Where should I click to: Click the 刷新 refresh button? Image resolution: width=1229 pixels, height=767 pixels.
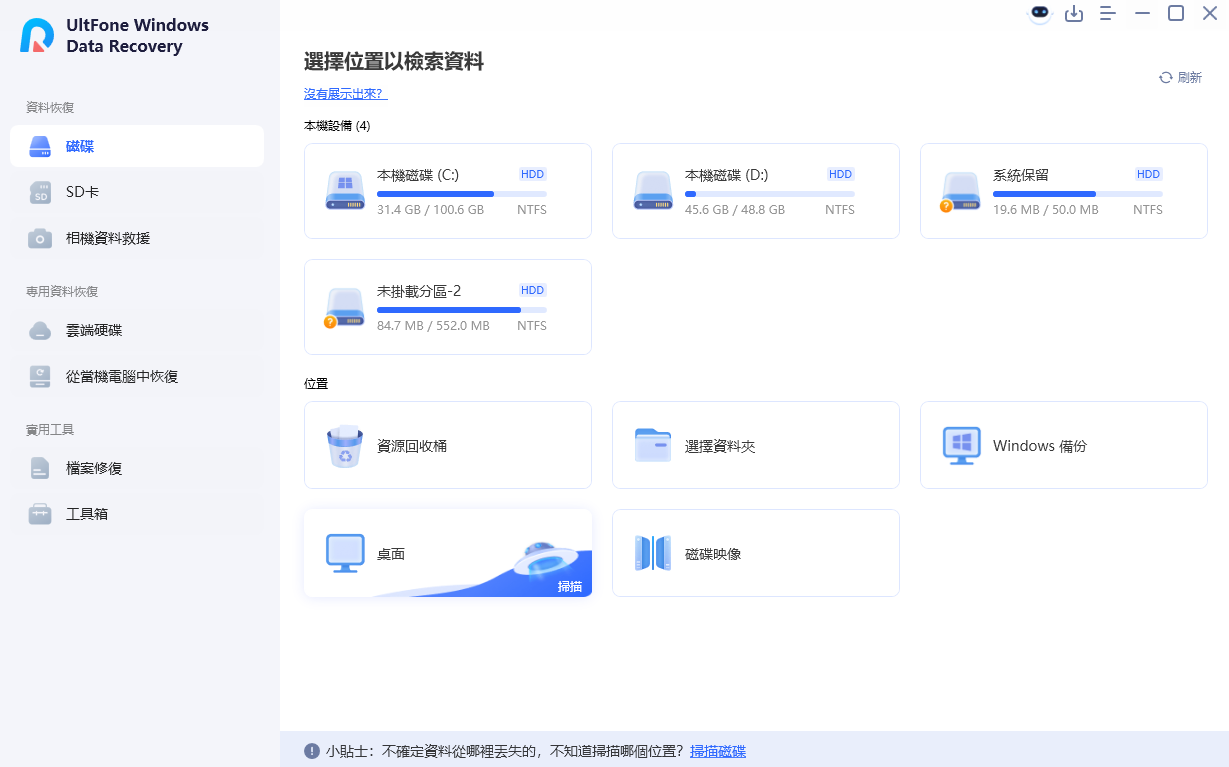point(1180,78)
